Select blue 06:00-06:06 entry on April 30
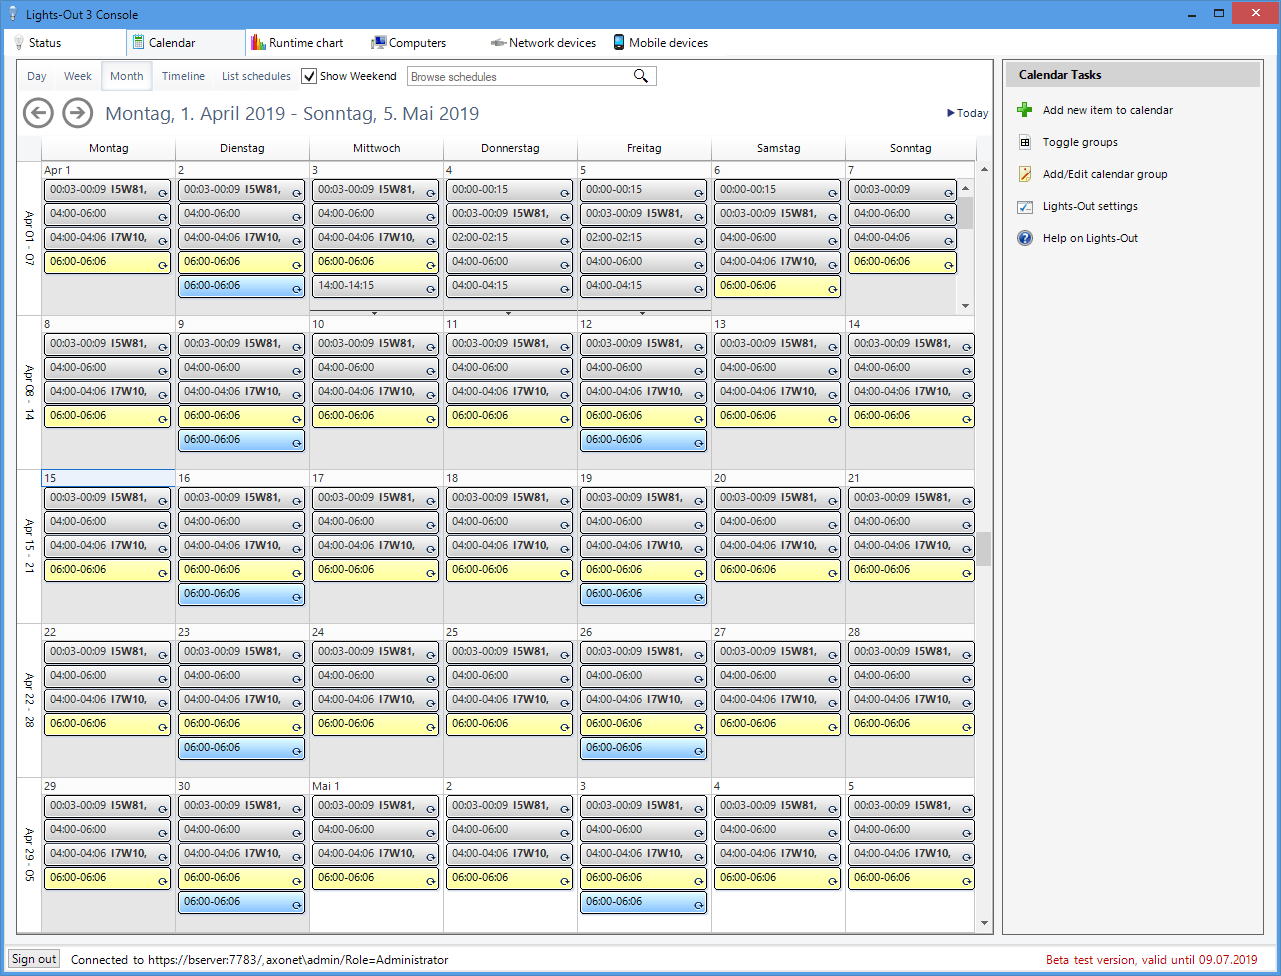The height and width of the screenshot is (976, 1281). click(x=241, y=902)
